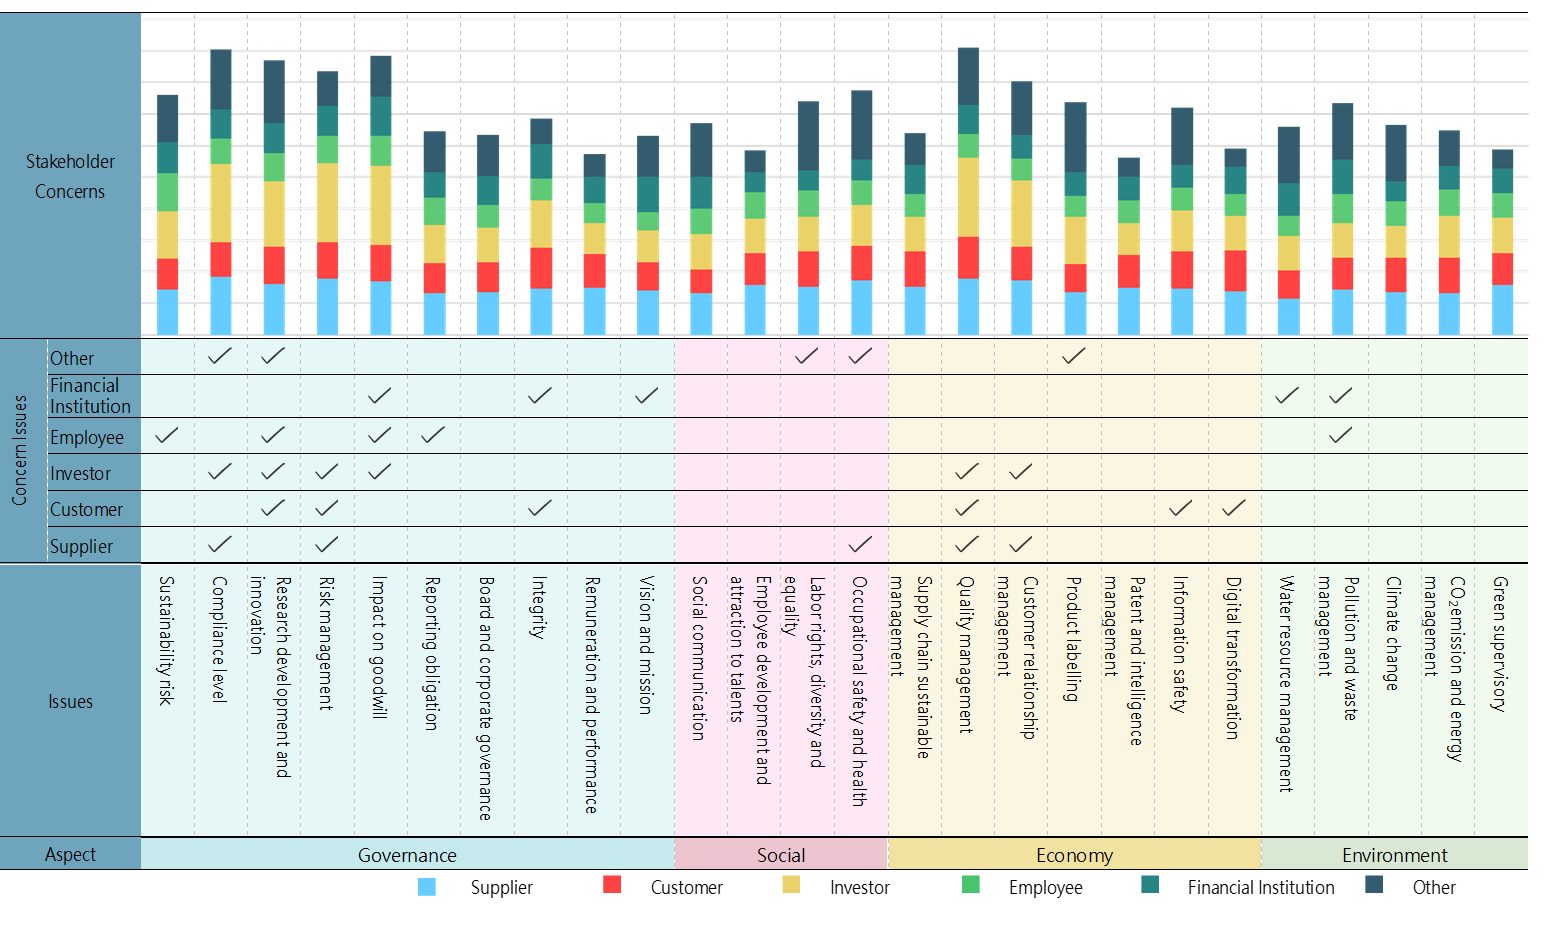Select the Environment aspect header
Screen dimensions: 1562x939
[1394, 855]
